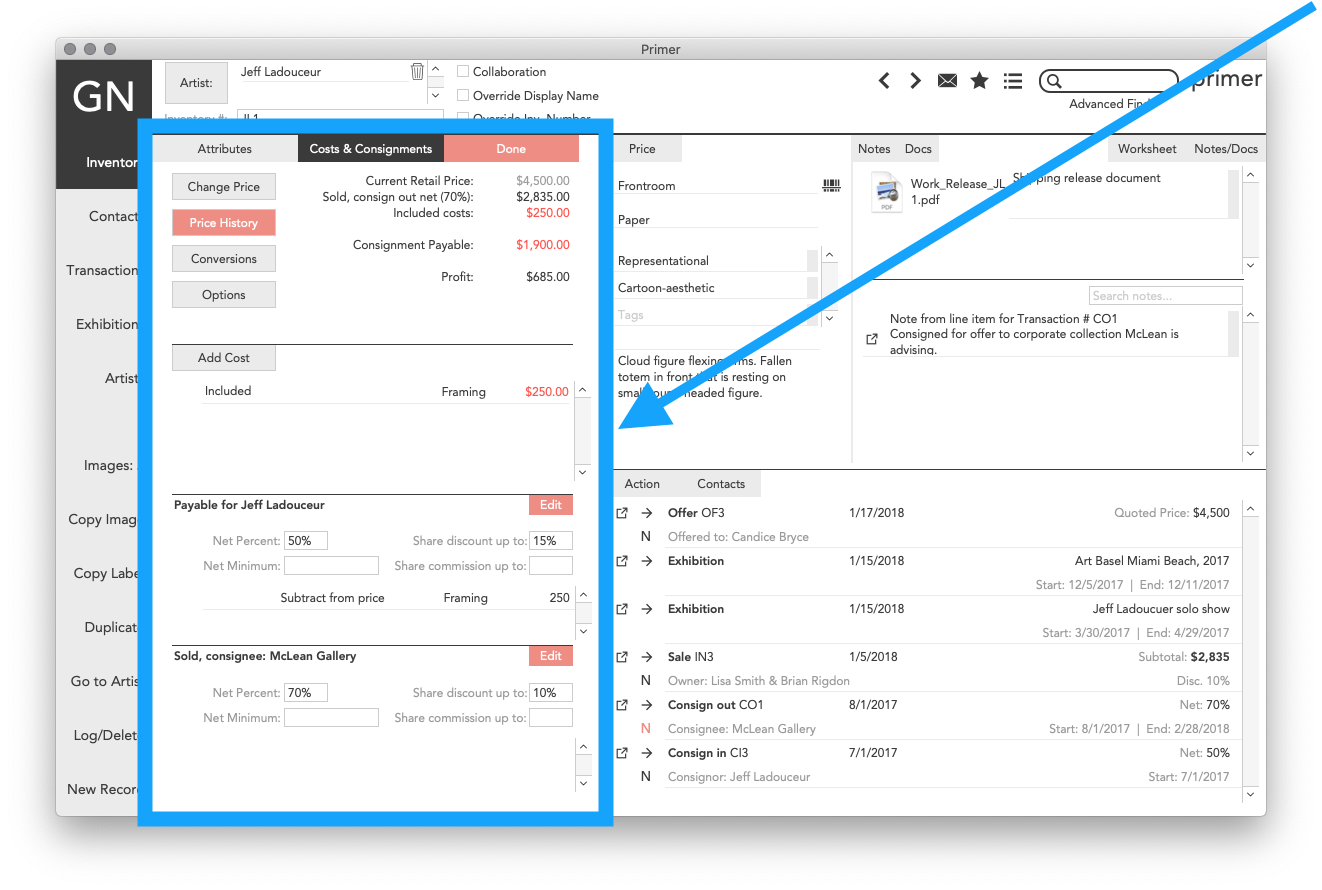Open the envelope mail icon in the toolbar

point(947,80)
